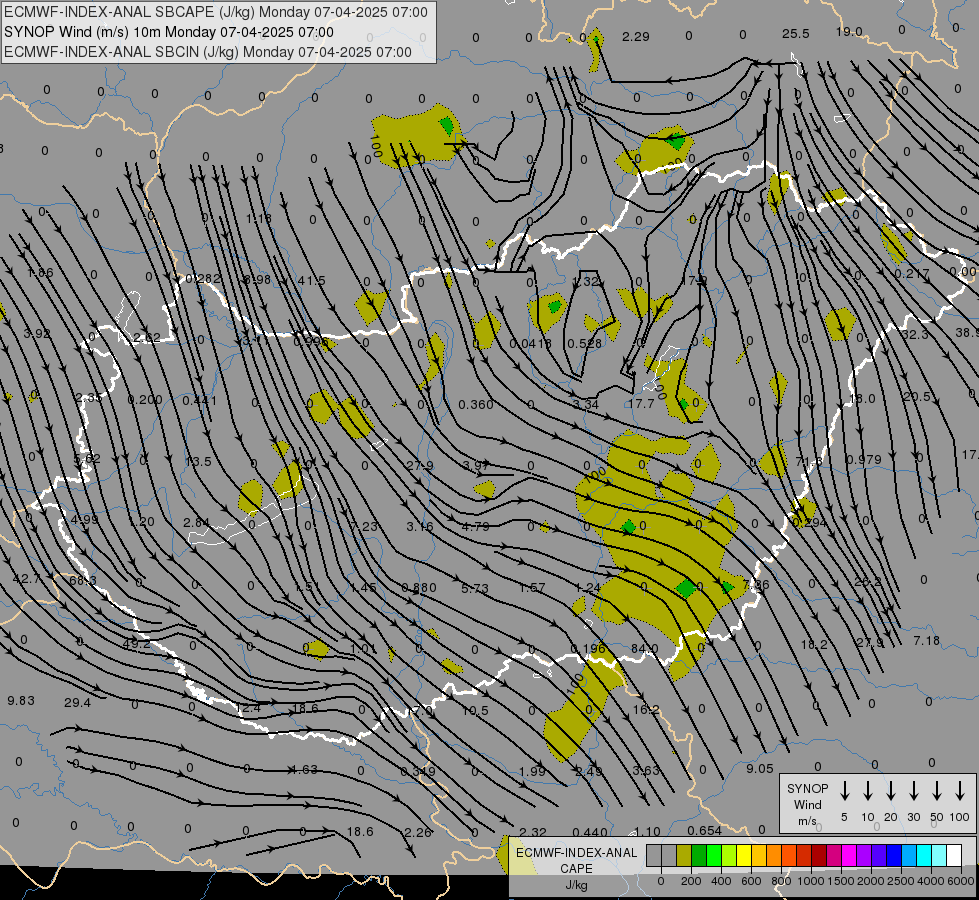Click the 20 m/s wind arrow in legend
The height and width of the screenshot is (900, 979).
891,791
